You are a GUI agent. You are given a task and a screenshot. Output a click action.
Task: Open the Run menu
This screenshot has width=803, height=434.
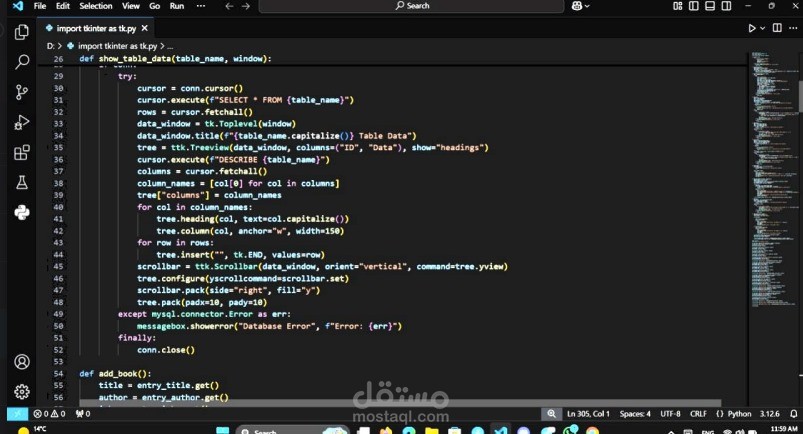pyautogui.click(x=177, y=6)
